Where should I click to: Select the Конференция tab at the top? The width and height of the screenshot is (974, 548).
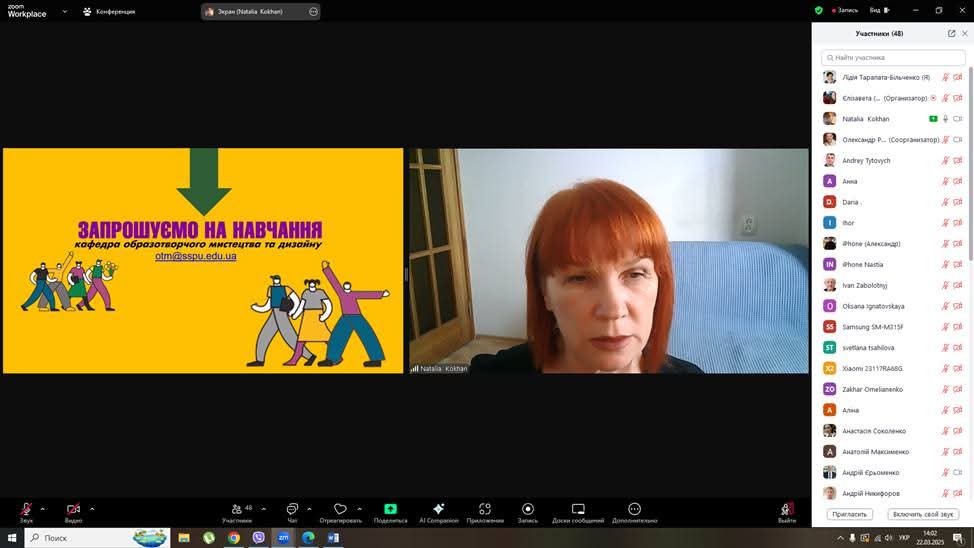[109, 12]
